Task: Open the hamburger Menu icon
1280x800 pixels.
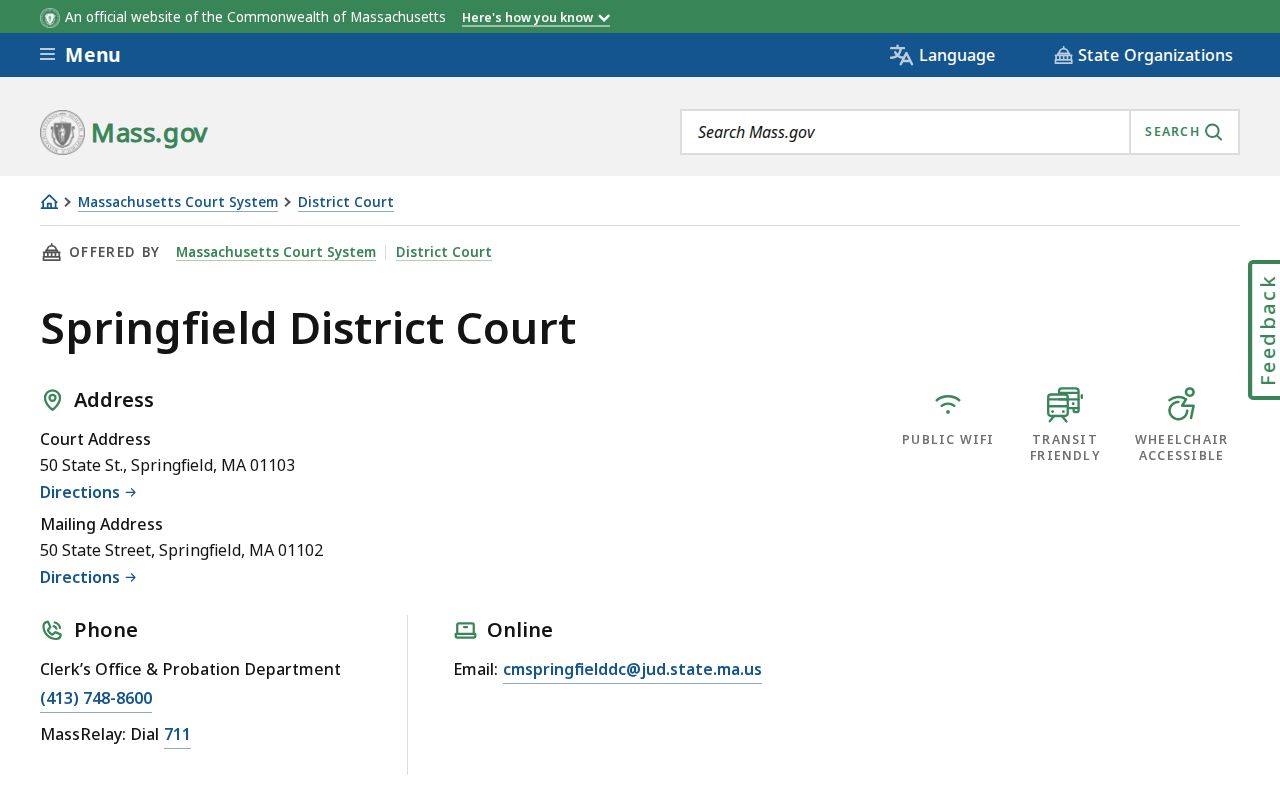Action: [47, 54]
